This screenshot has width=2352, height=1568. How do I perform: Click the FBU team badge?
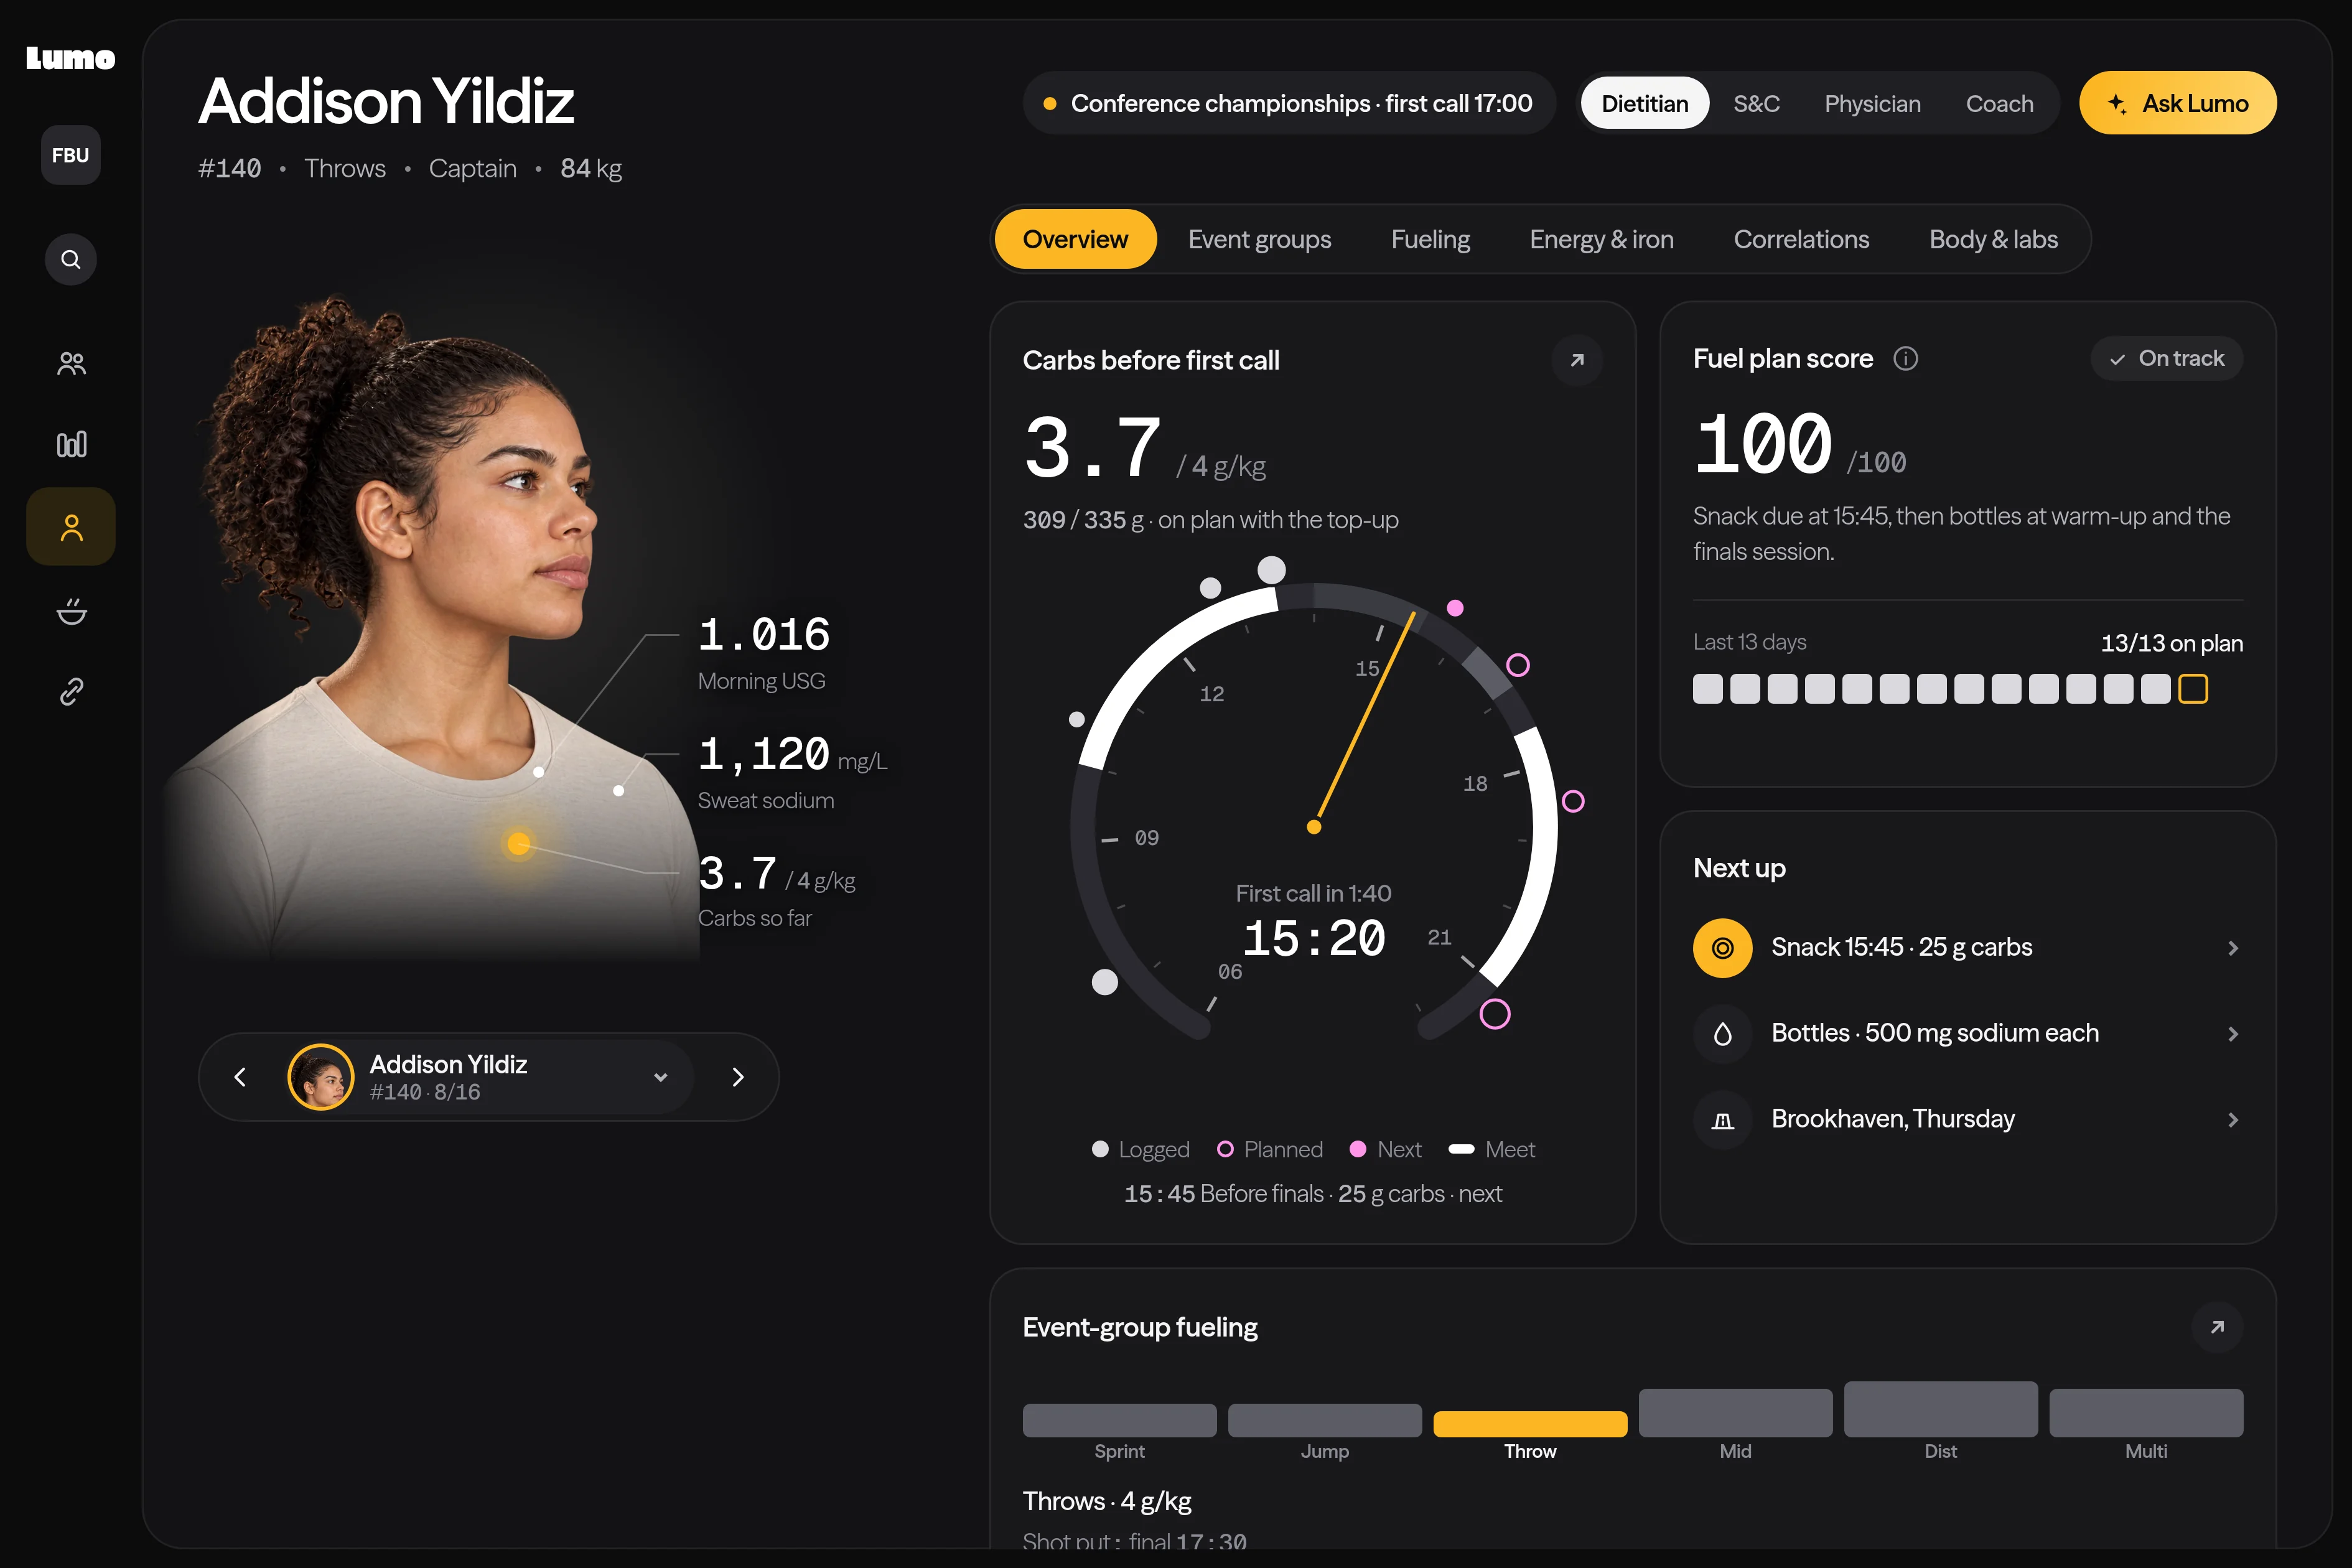tap(70, 155)
